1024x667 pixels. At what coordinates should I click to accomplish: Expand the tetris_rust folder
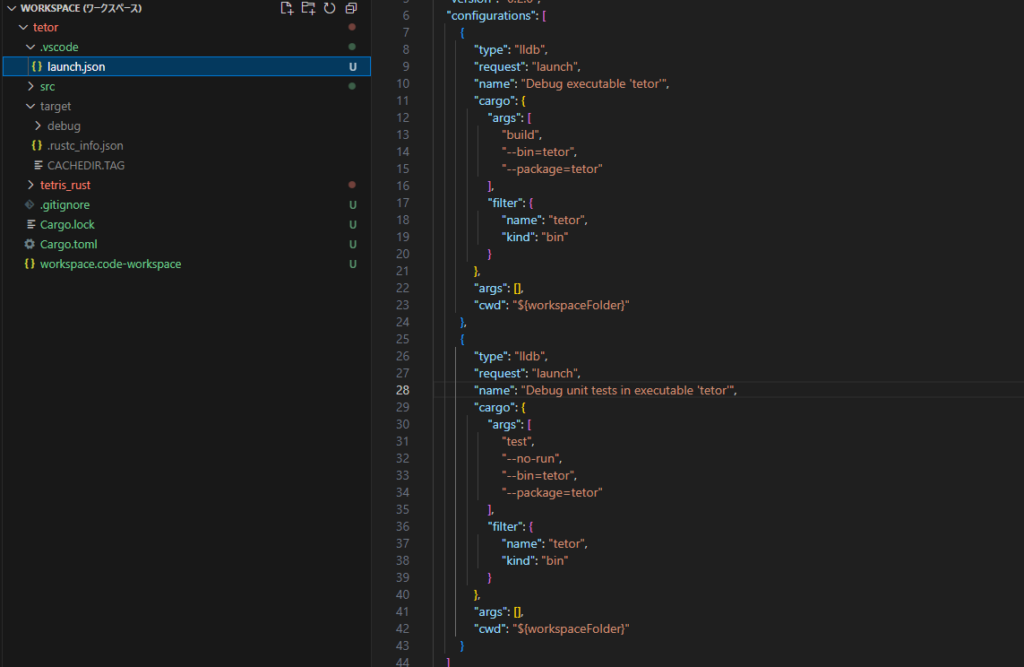31,185
